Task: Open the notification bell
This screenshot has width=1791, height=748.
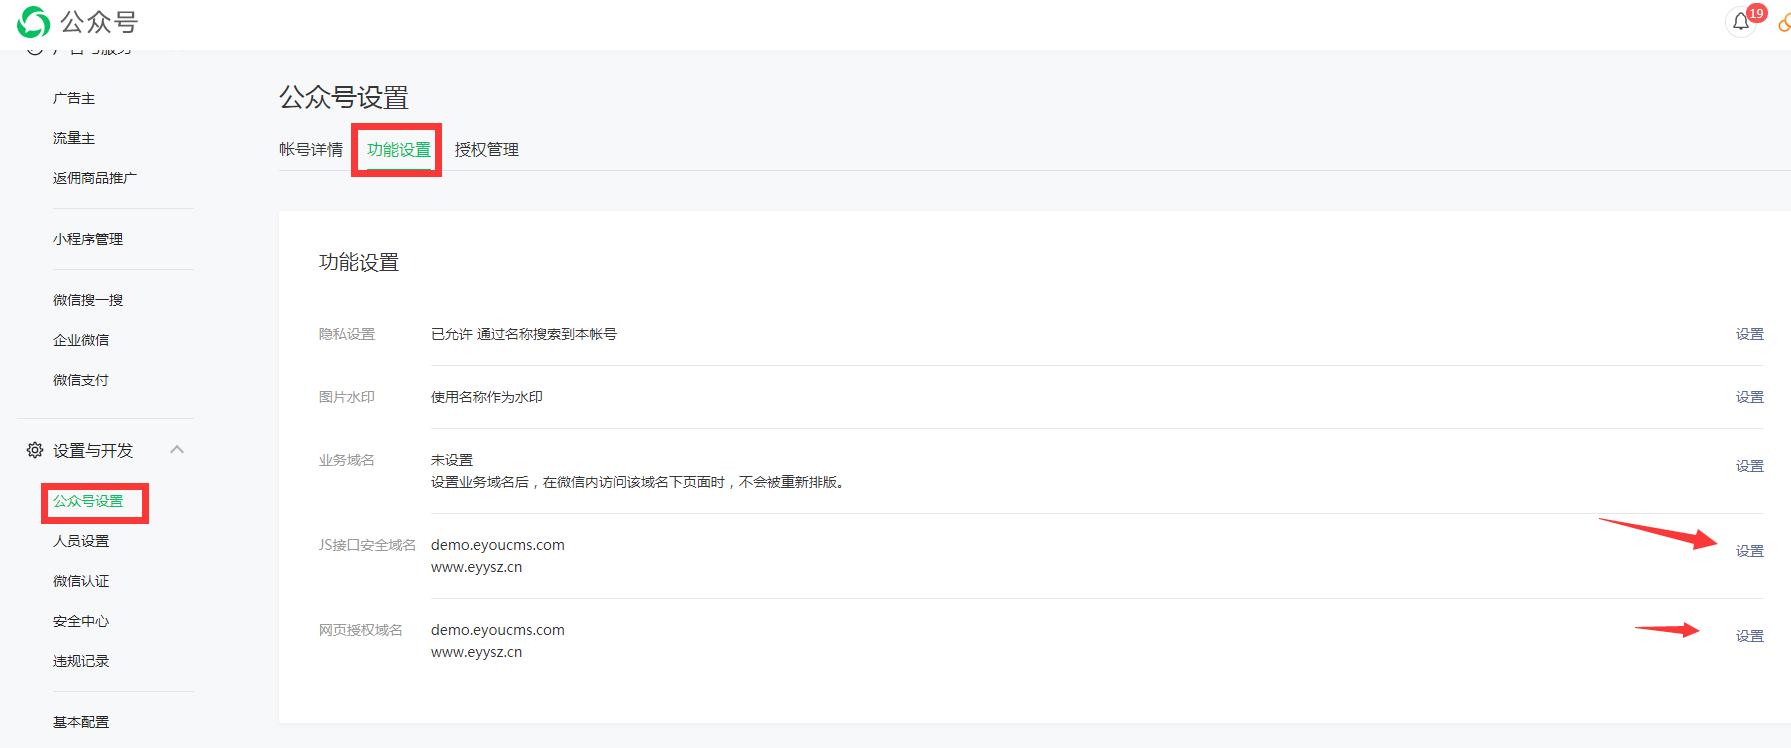Action: click(x=1741, y=22)
